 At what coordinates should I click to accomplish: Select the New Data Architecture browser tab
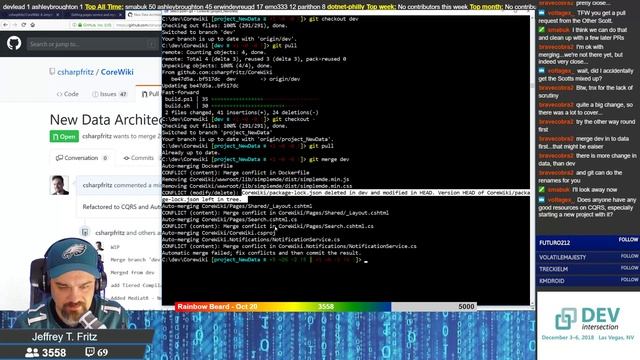[x=144, y=15]
